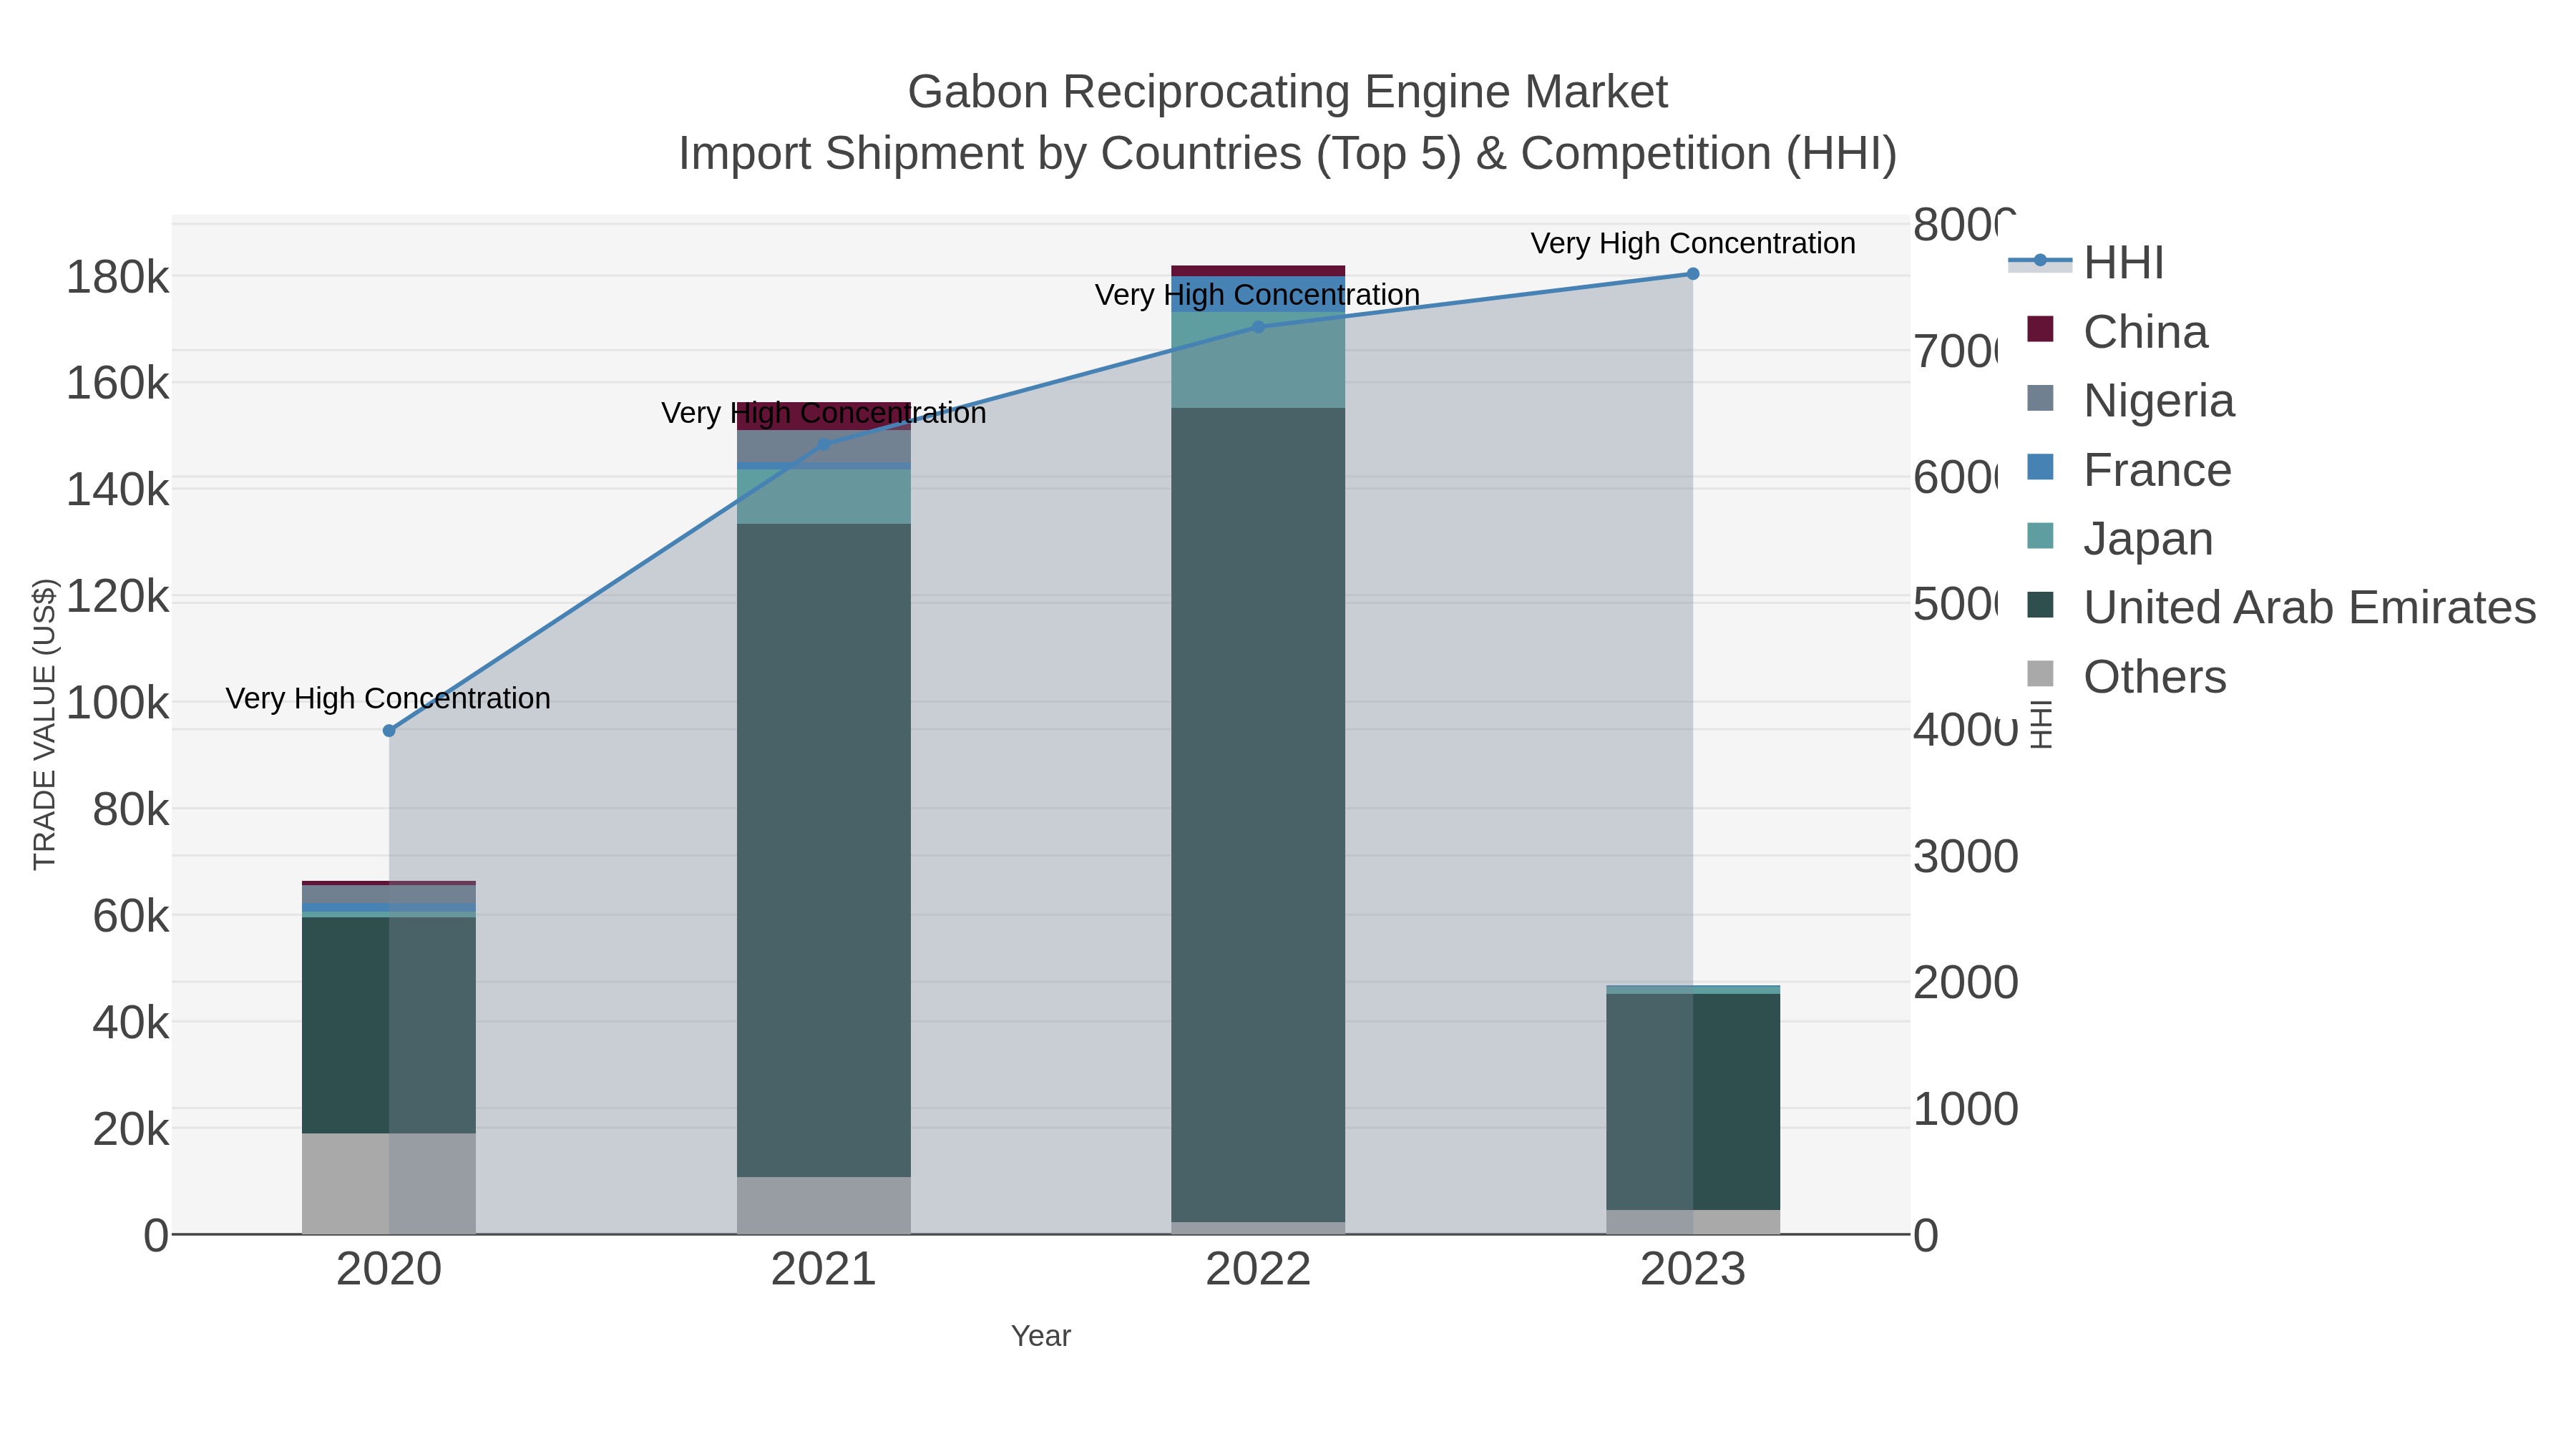Click the 2021 China bar segment
This screenshot has height=1449, width=2576.
click(x=824, y=416)
